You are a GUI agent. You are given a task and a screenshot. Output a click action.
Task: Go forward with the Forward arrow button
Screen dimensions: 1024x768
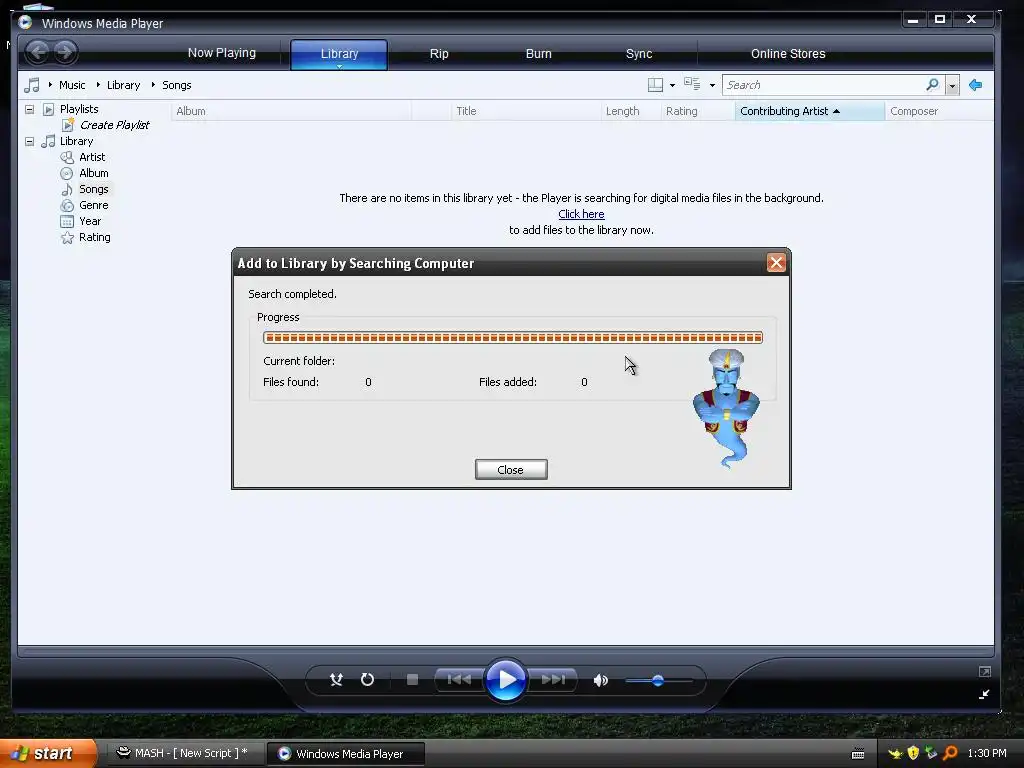point(65,52)
